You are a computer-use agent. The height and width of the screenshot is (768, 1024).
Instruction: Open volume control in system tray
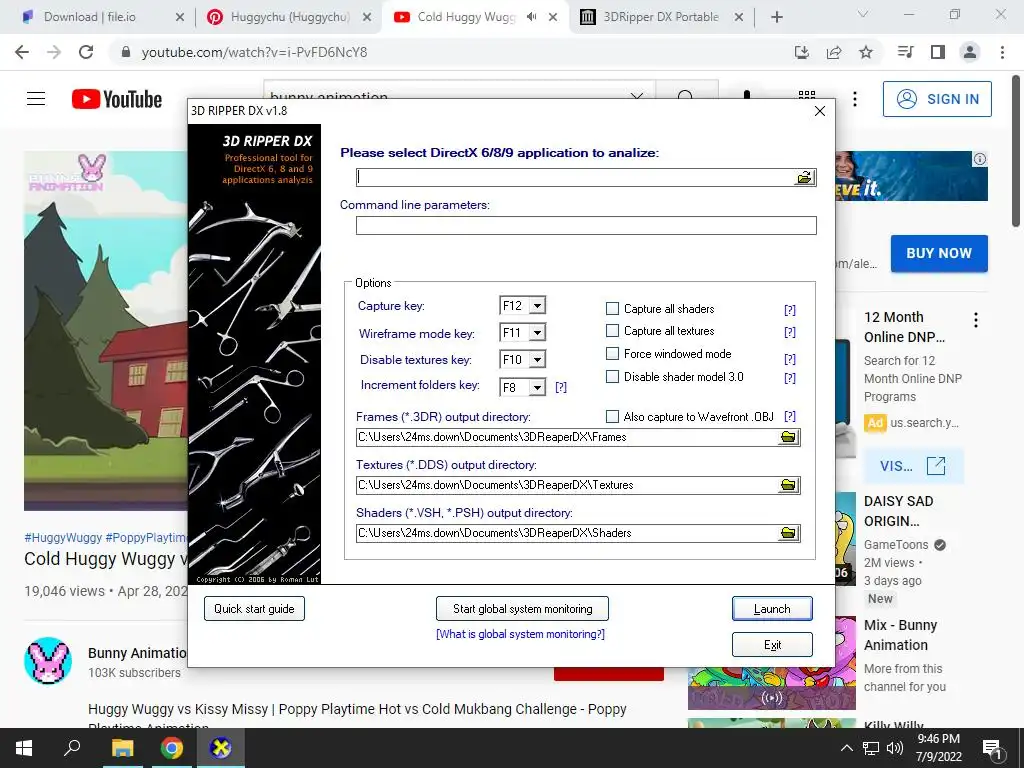click(x=895, y=748)
